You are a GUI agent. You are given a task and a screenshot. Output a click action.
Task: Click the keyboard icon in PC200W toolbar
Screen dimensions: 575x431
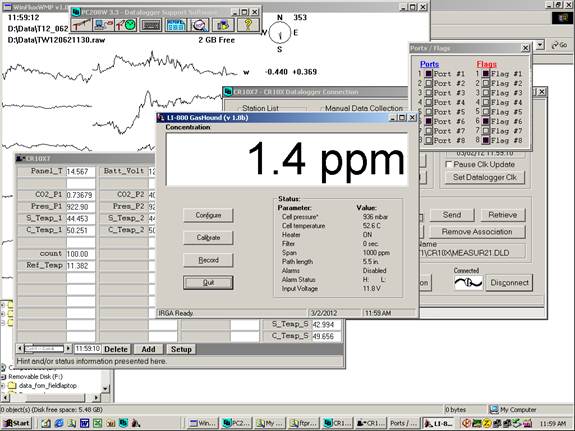(150, 25)
